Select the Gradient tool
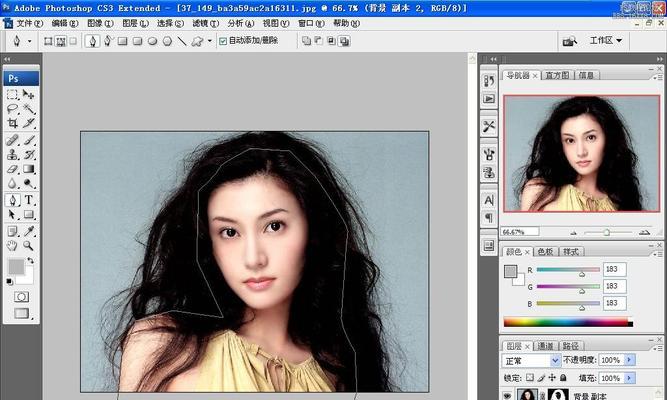The height and width of the screenshot is (400, 667). (29, 169)
